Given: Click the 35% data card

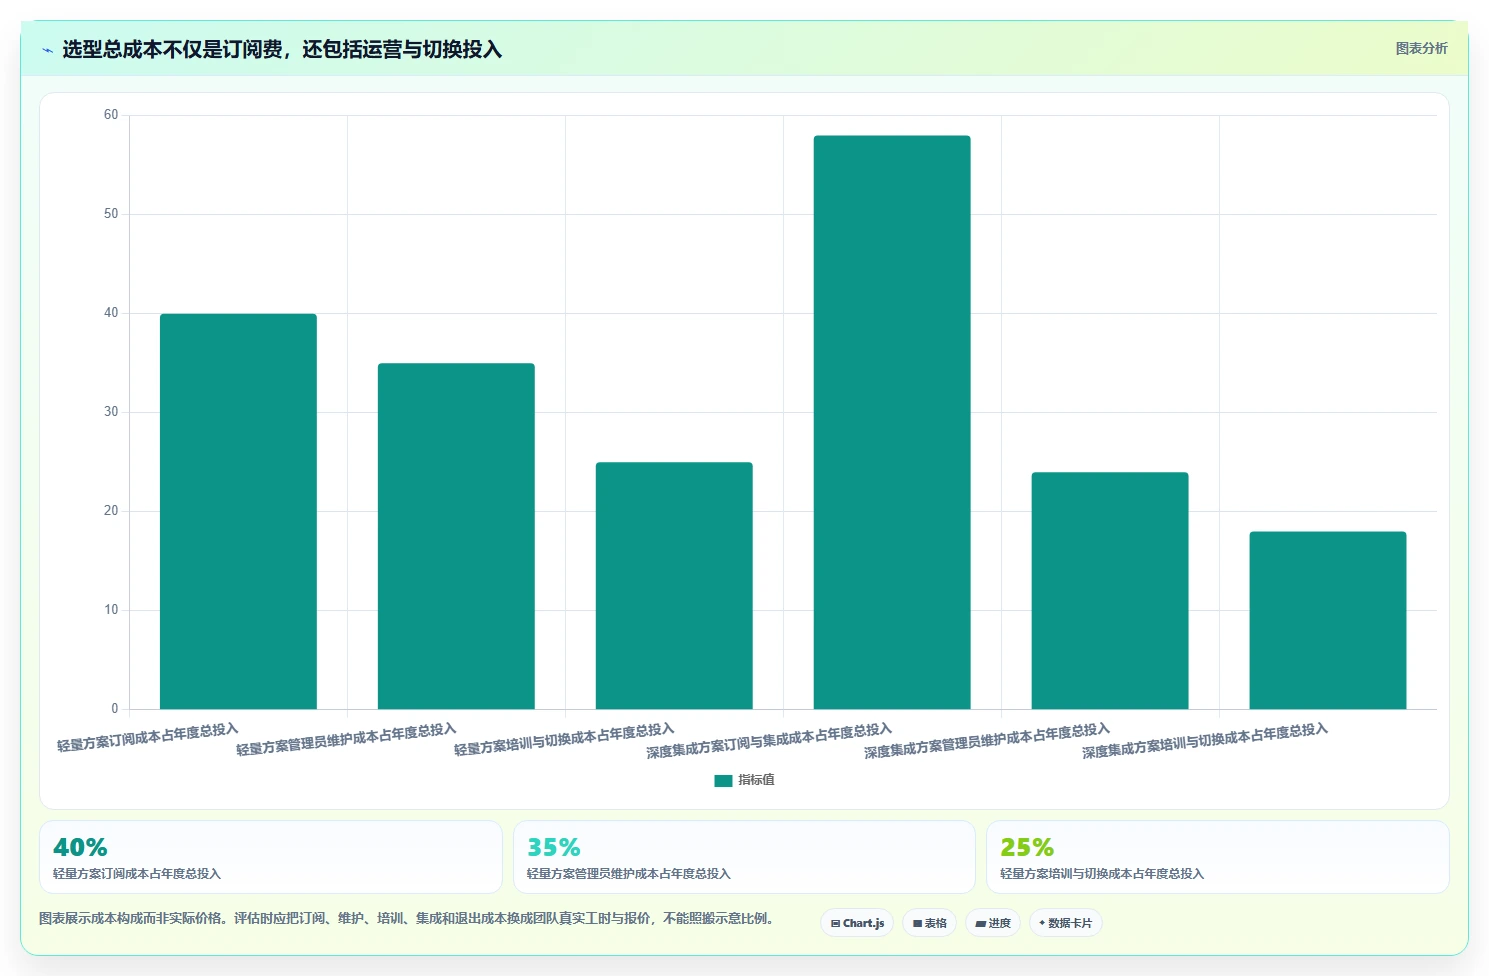Looking at the screenshot, I should pyautogui.click(x=744, y=857).
